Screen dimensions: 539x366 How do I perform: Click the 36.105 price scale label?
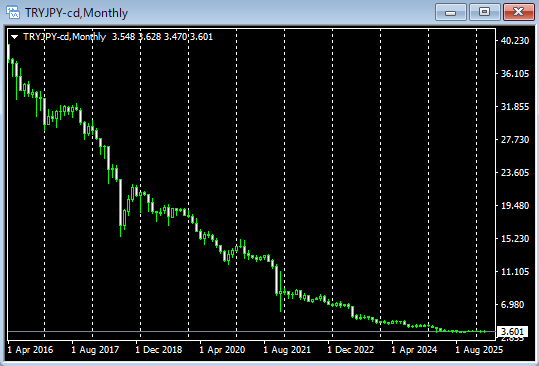pos(515,74)
